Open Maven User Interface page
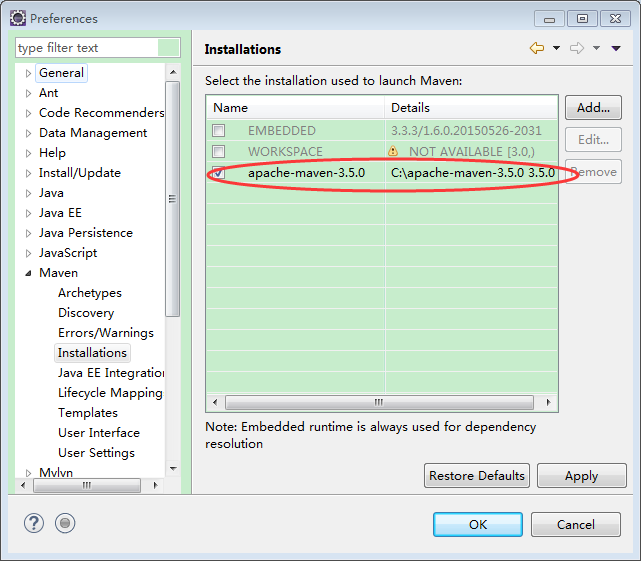The image size is (641, 561). point(99,433)
